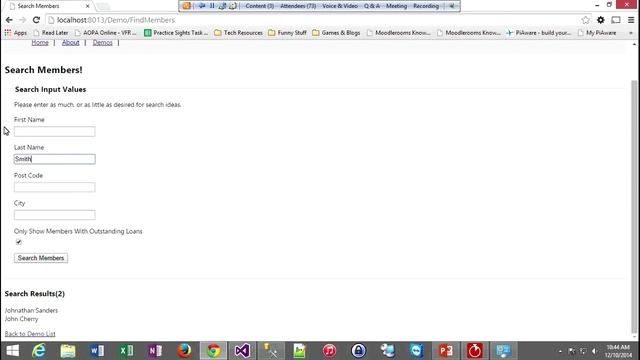
Task: Switch to Chrome in the taskbar
Action: 213,351
